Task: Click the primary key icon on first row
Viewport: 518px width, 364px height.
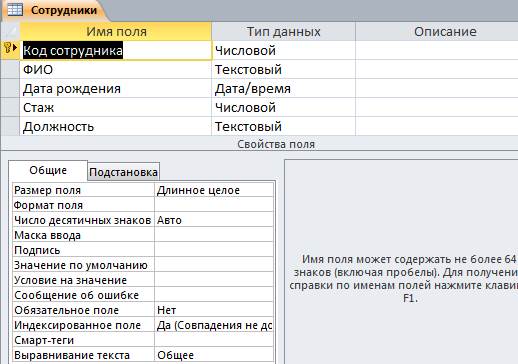Action: (x=10, y=49)
